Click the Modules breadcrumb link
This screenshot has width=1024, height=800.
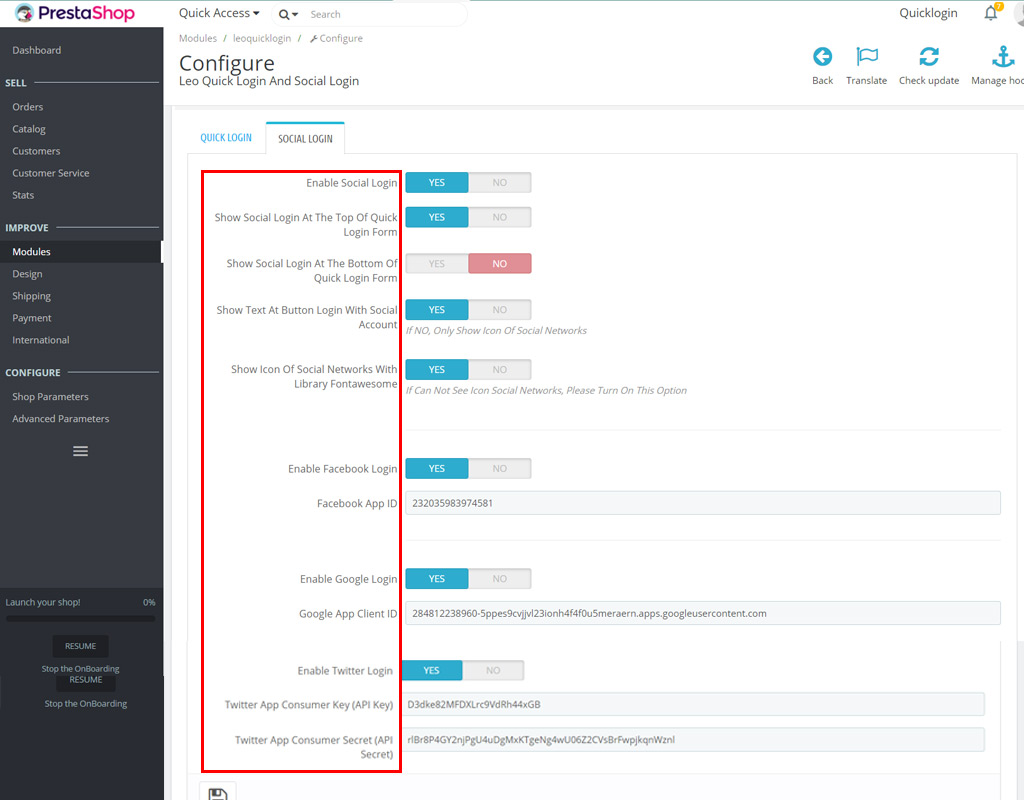tap(198, 39)
